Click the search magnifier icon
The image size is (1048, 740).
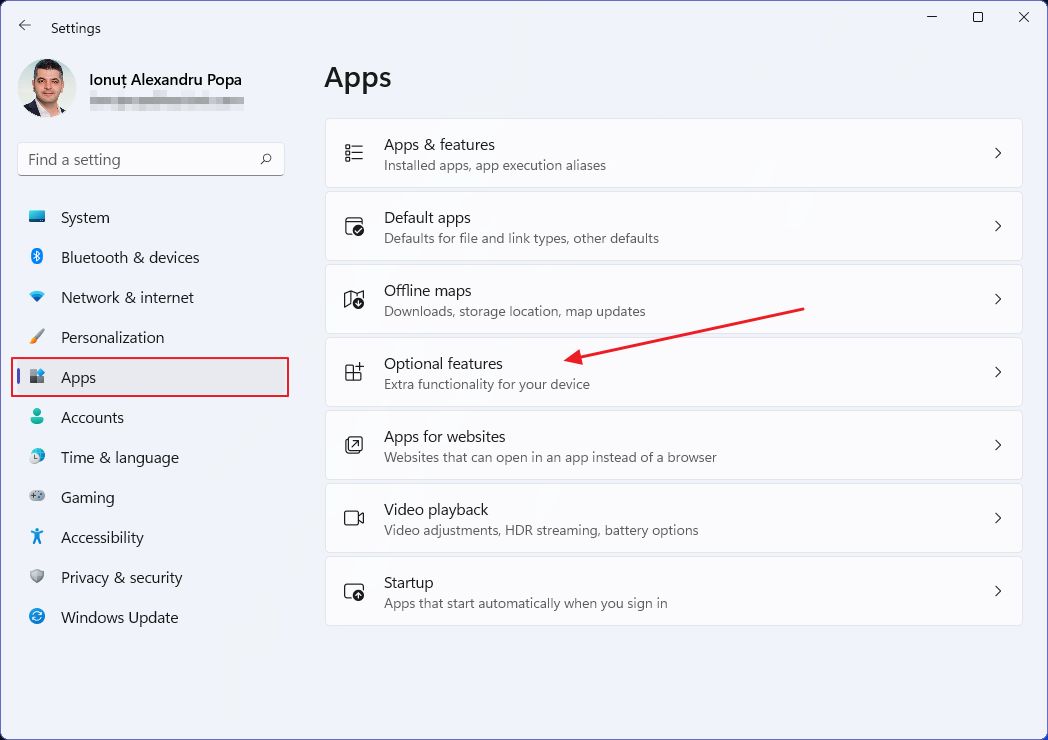click(x=266, y=159)
